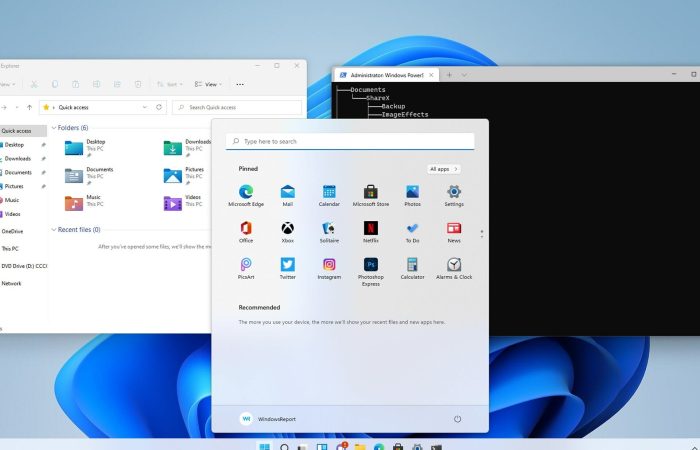Open the News app
700x450 pixels.
[x=454, y=232]
